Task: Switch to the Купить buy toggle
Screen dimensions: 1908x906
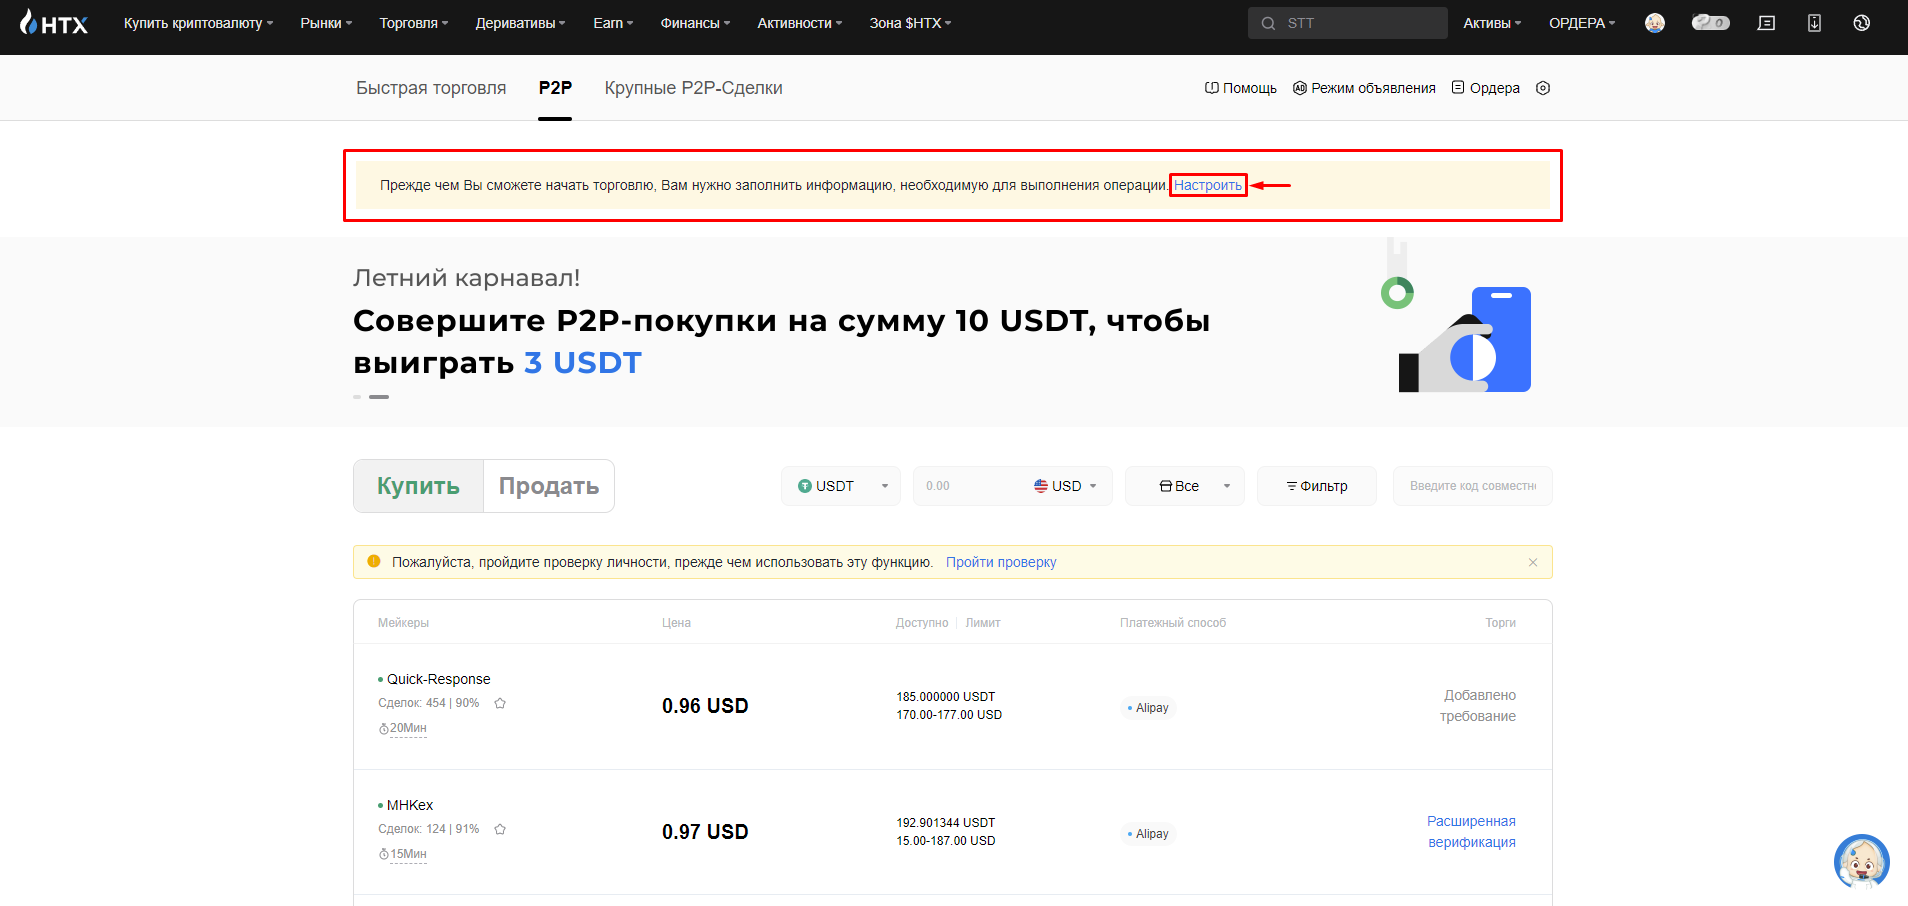Action: 419,486
